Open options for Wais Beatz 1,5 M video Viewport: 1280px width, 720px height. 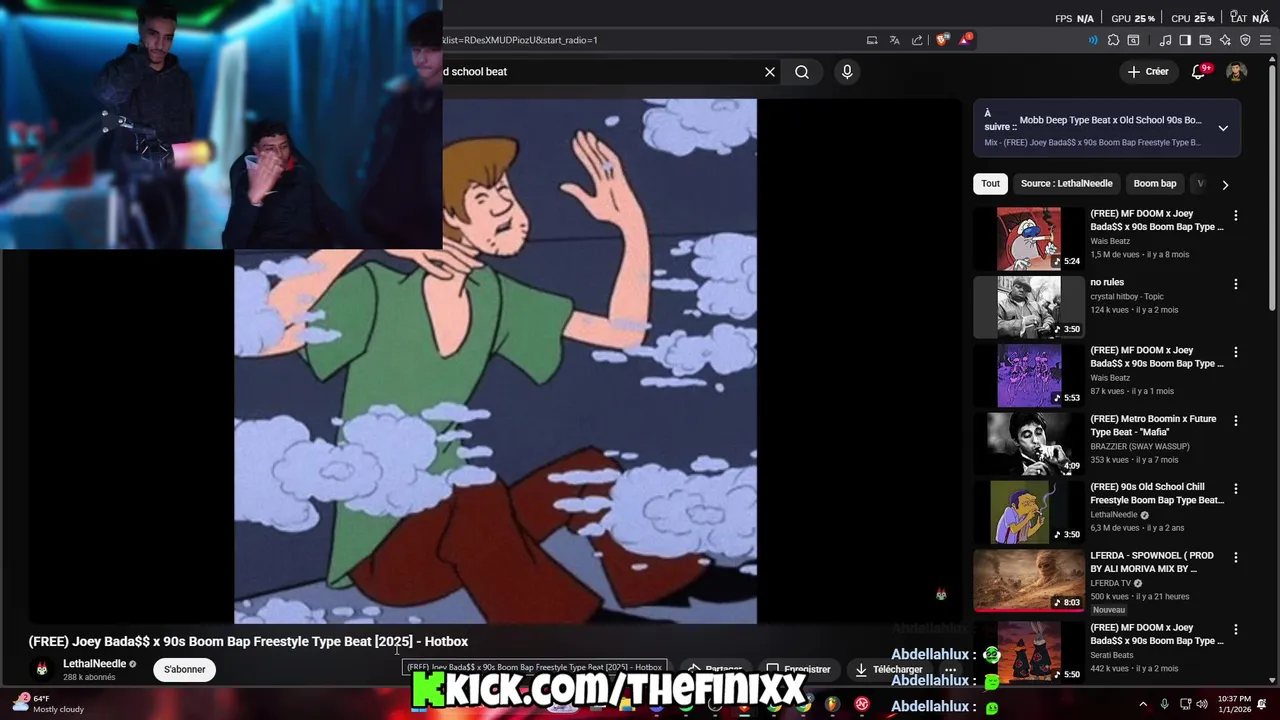(1236, 215)
